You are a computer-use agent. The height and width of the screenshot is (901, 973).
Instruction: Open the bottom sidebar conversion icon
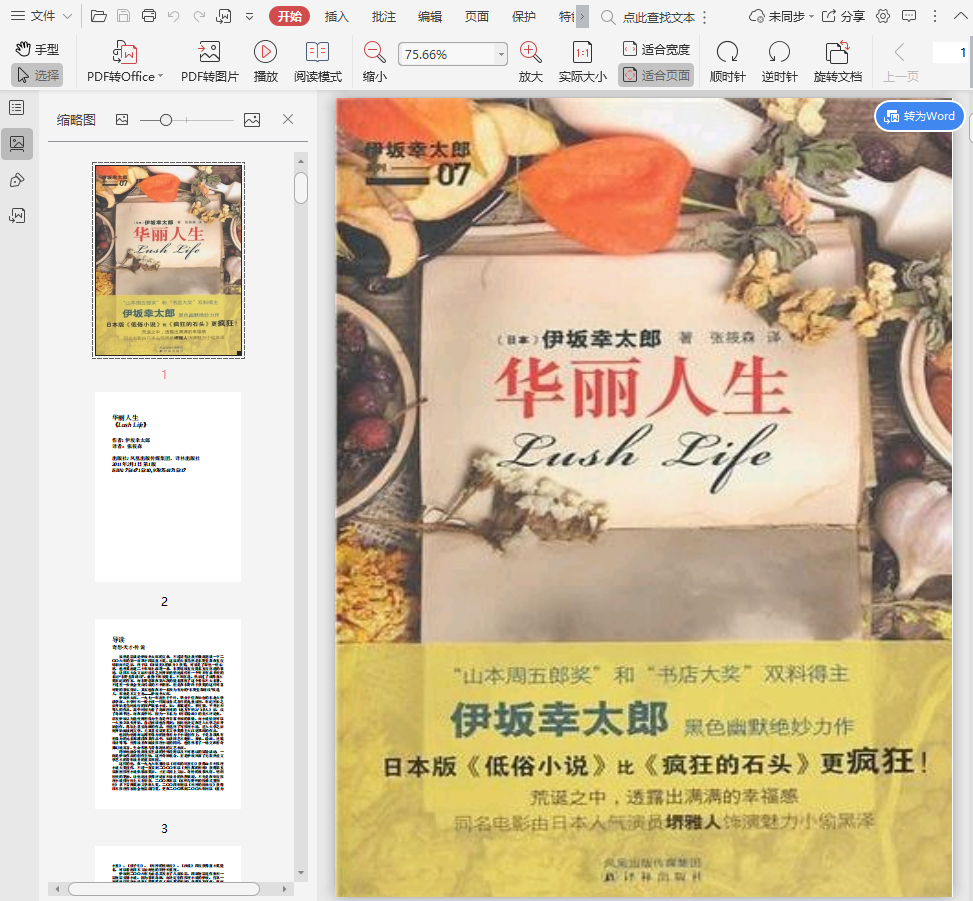pyautogui.click(x=17, y=215)
